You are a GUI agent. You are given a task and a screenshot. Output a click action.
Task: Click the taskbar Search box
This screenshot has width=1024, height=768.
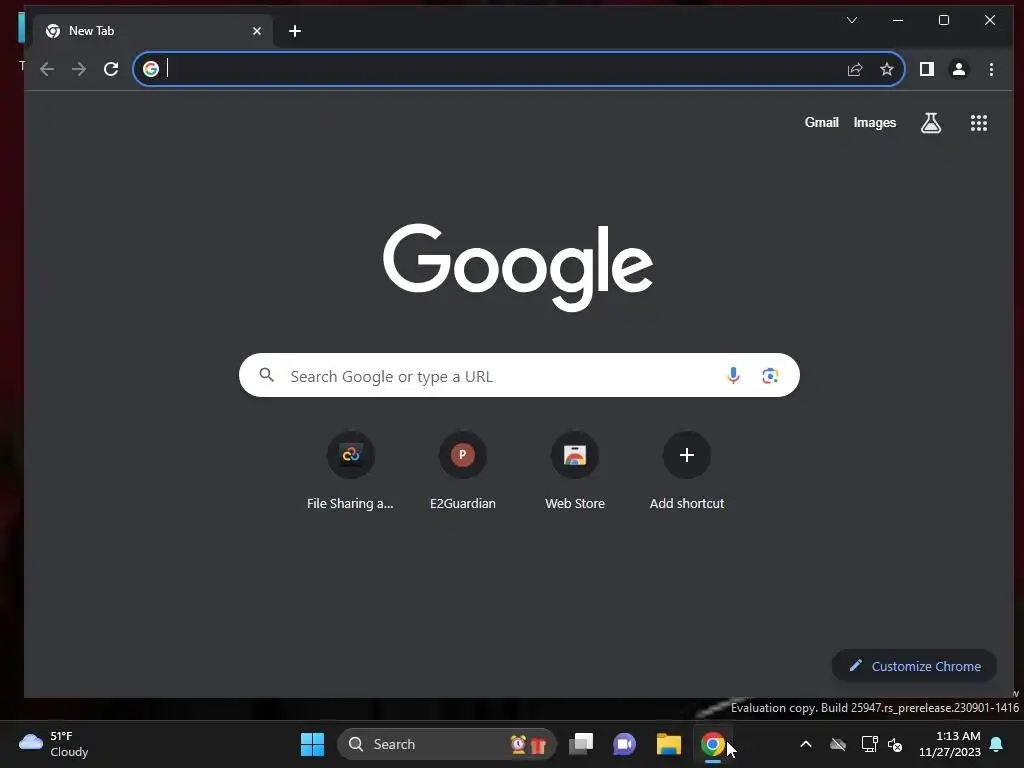click(x=446, y=744)
